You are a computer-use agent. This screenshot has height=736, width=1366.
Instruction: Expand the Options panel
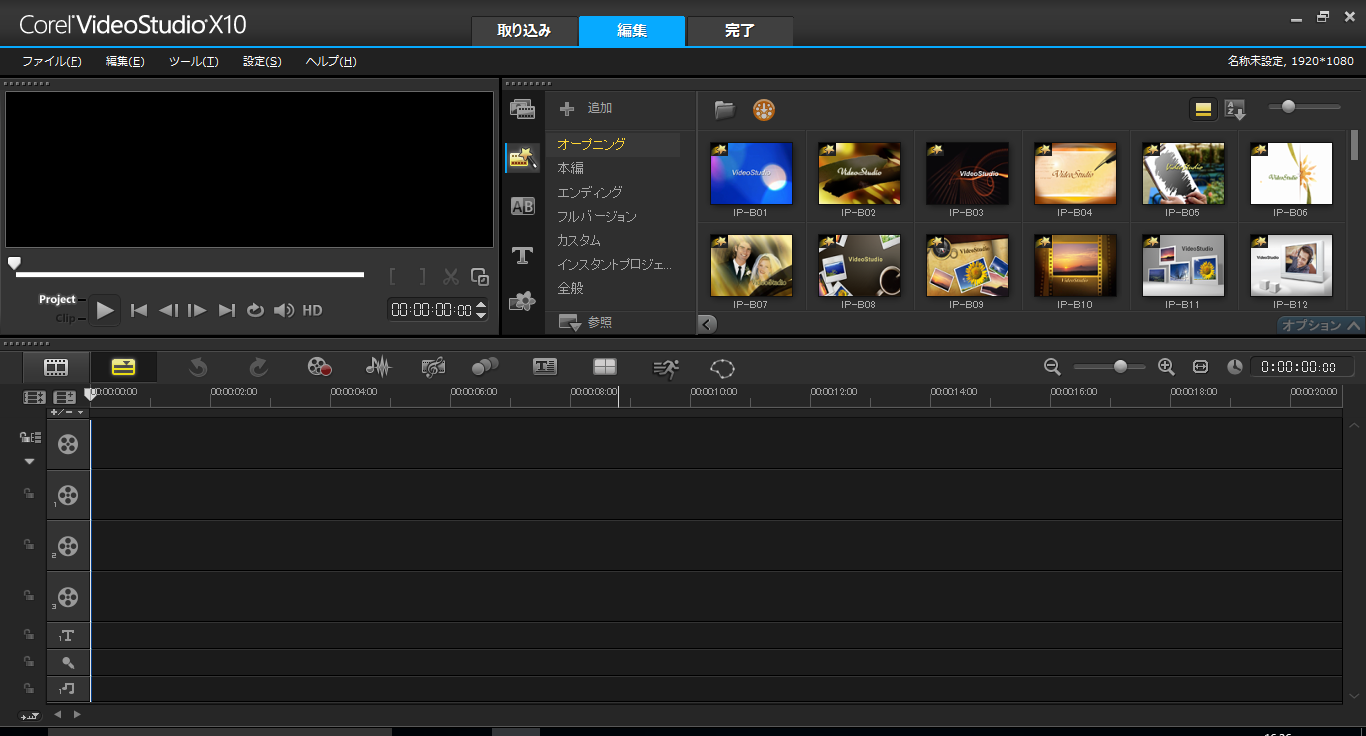(1321, 325)
